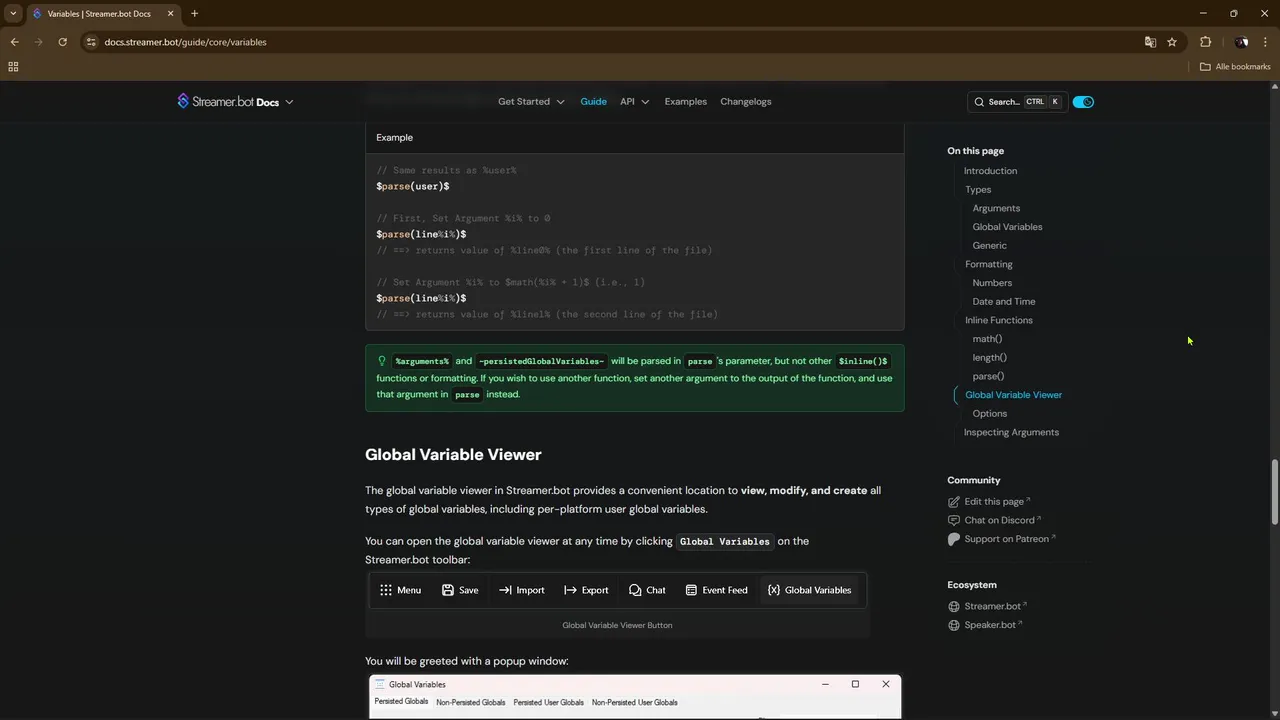
Task: Click the Save icon in toolbar image
Action: click(x=448, y=590)
